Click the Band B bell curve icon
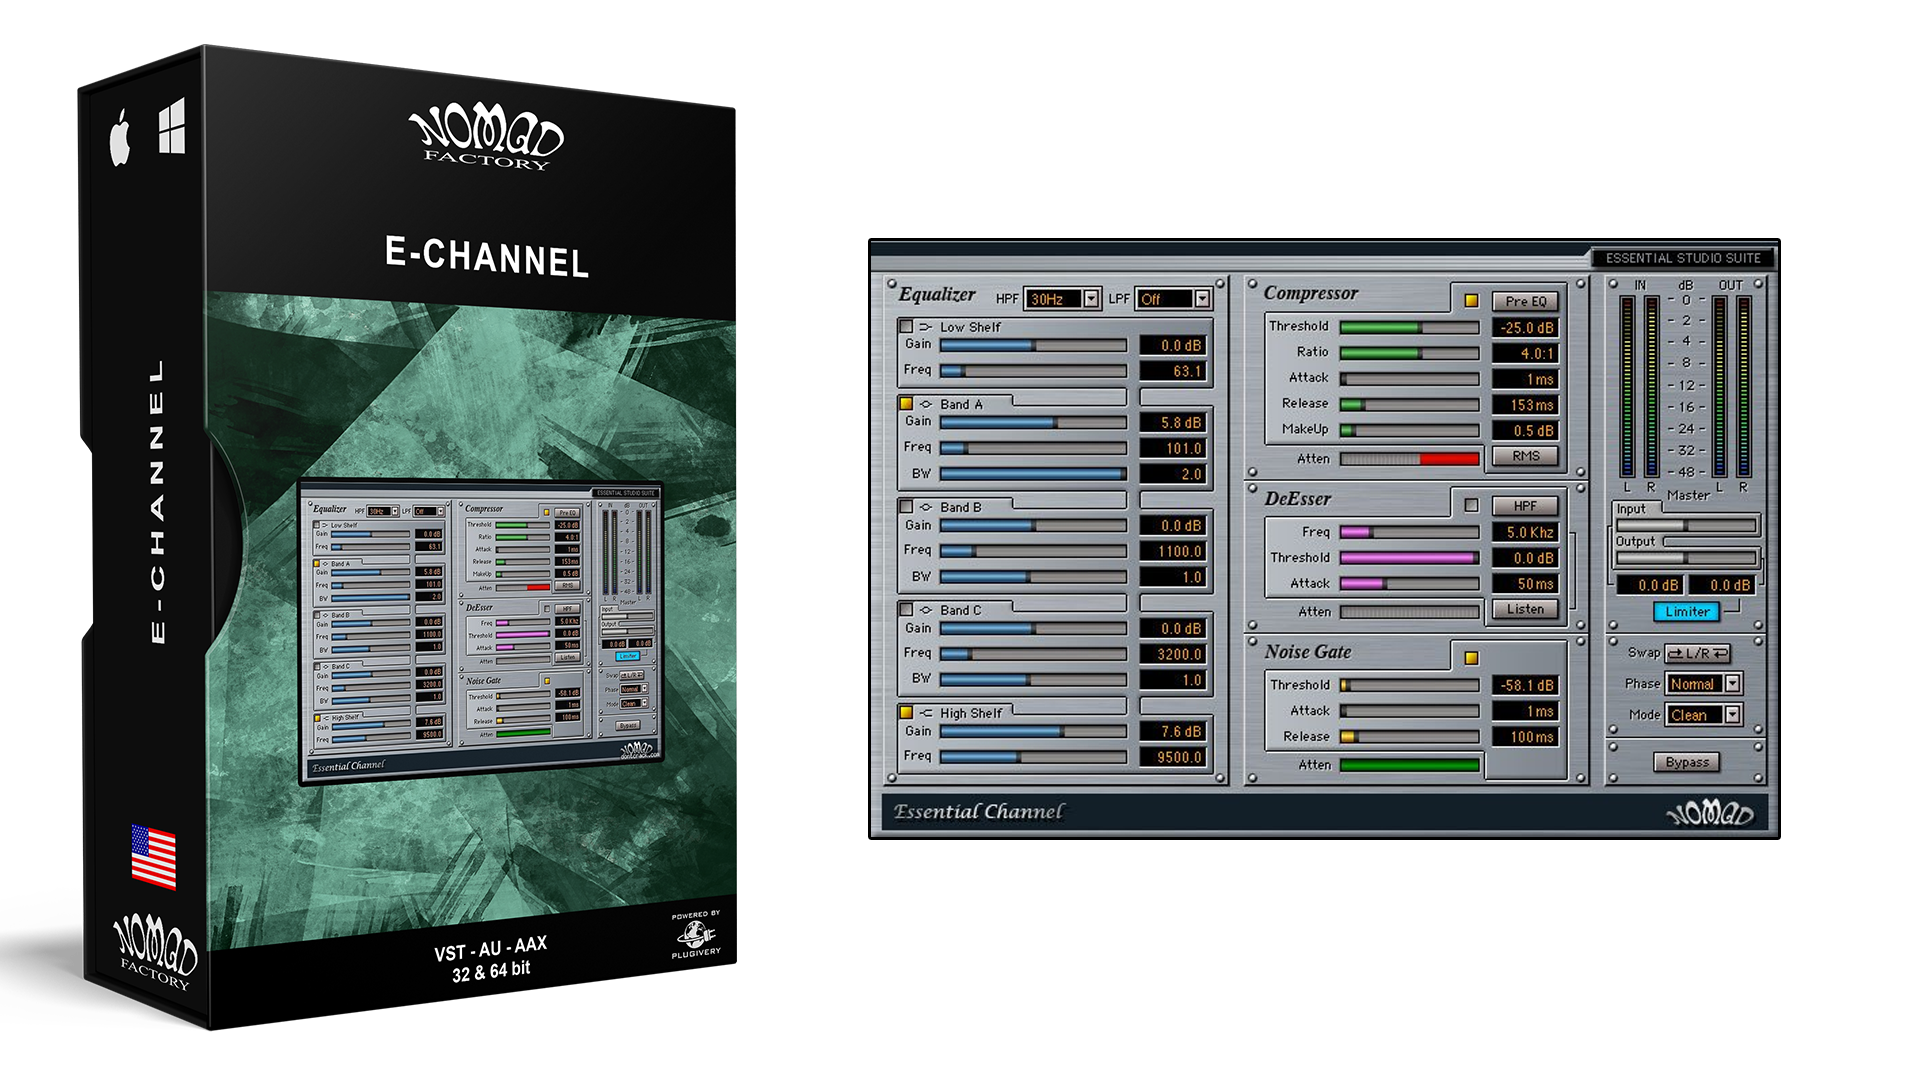The height and width of the screenshot is (1080, 1920). coord(925,507)
